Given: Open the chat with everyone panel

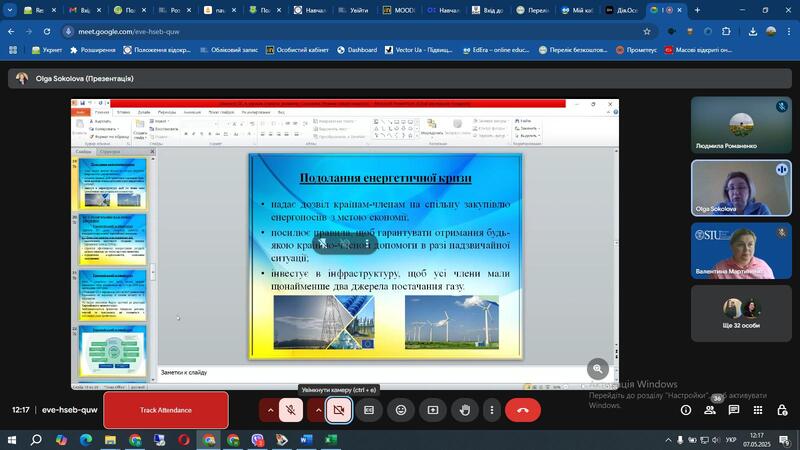Looking at the screenshot, I should point(734,410).
